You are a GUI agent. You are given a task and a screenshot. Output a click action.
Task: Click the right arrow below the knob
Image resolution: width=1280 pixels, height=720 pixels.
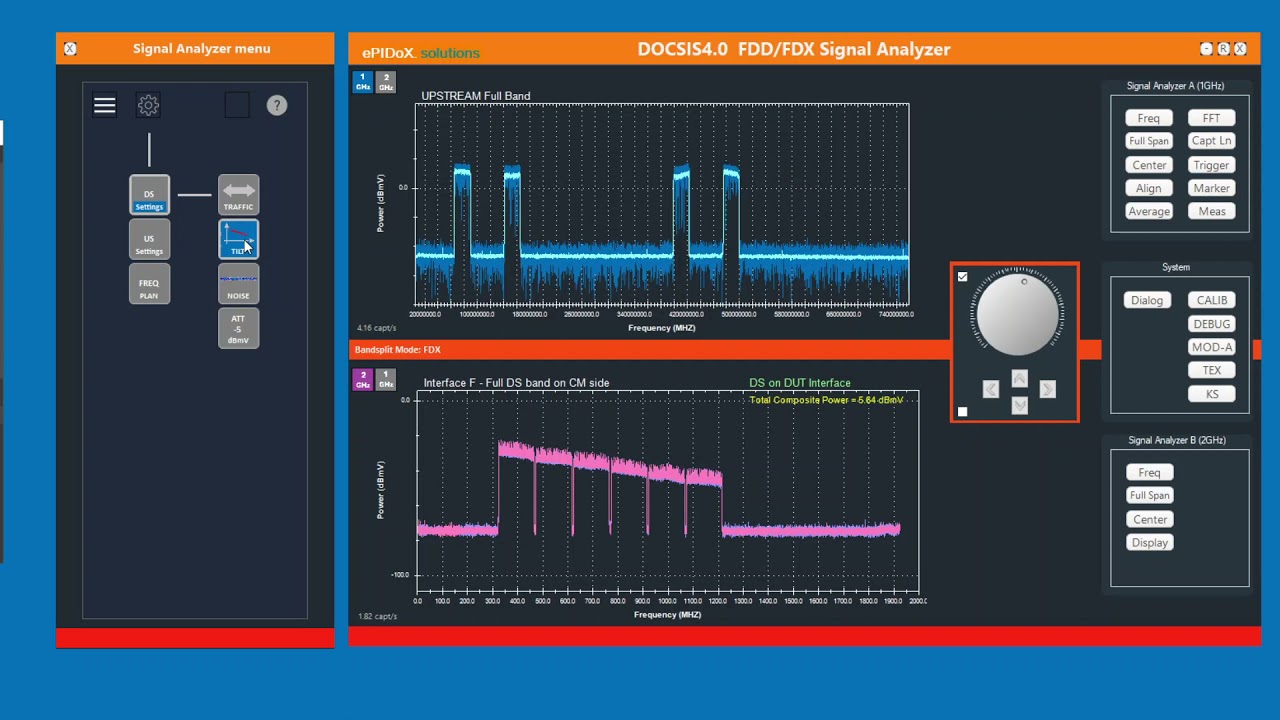1047,390
